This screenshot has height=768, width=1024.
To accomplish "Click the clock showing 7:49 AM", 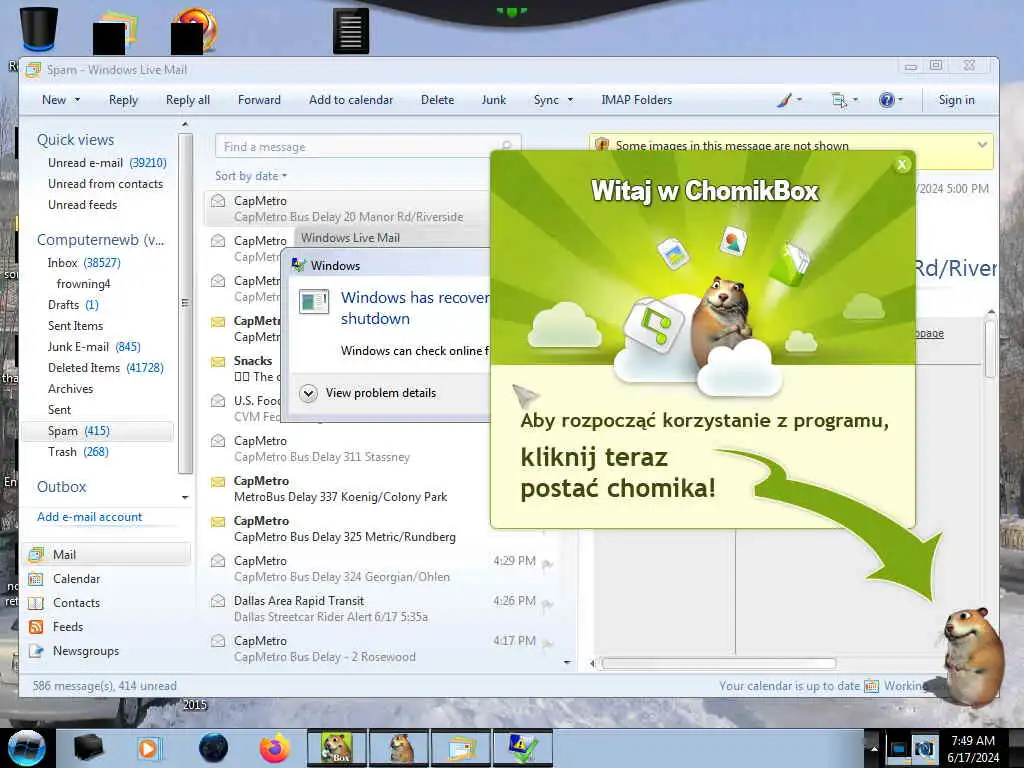I will [x=972, y=741].
